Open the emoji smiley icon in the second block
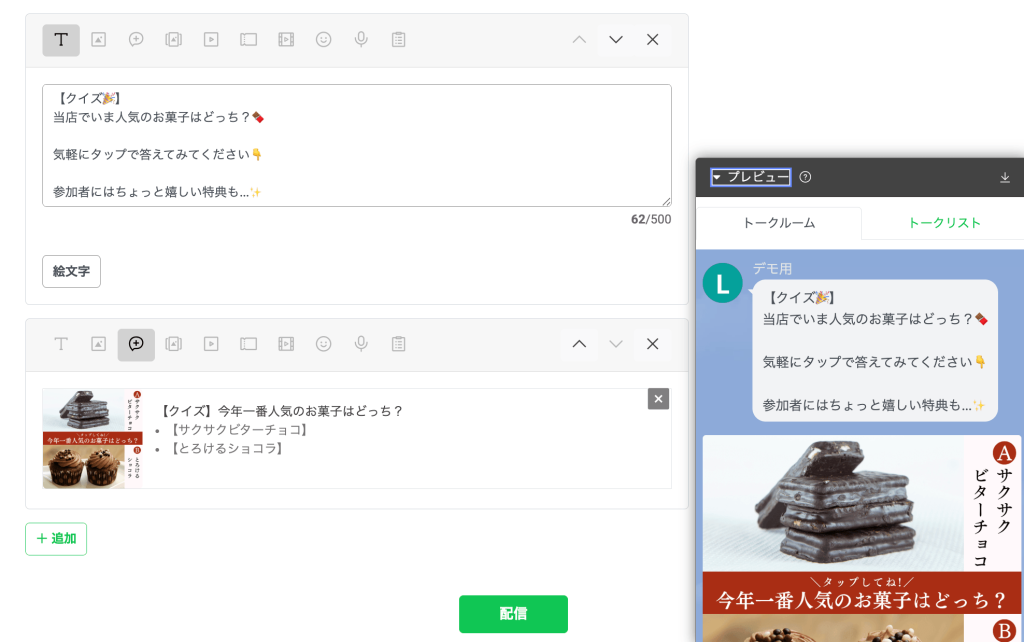This screenshot has width=1024, height=642. [x=324, y=344]
